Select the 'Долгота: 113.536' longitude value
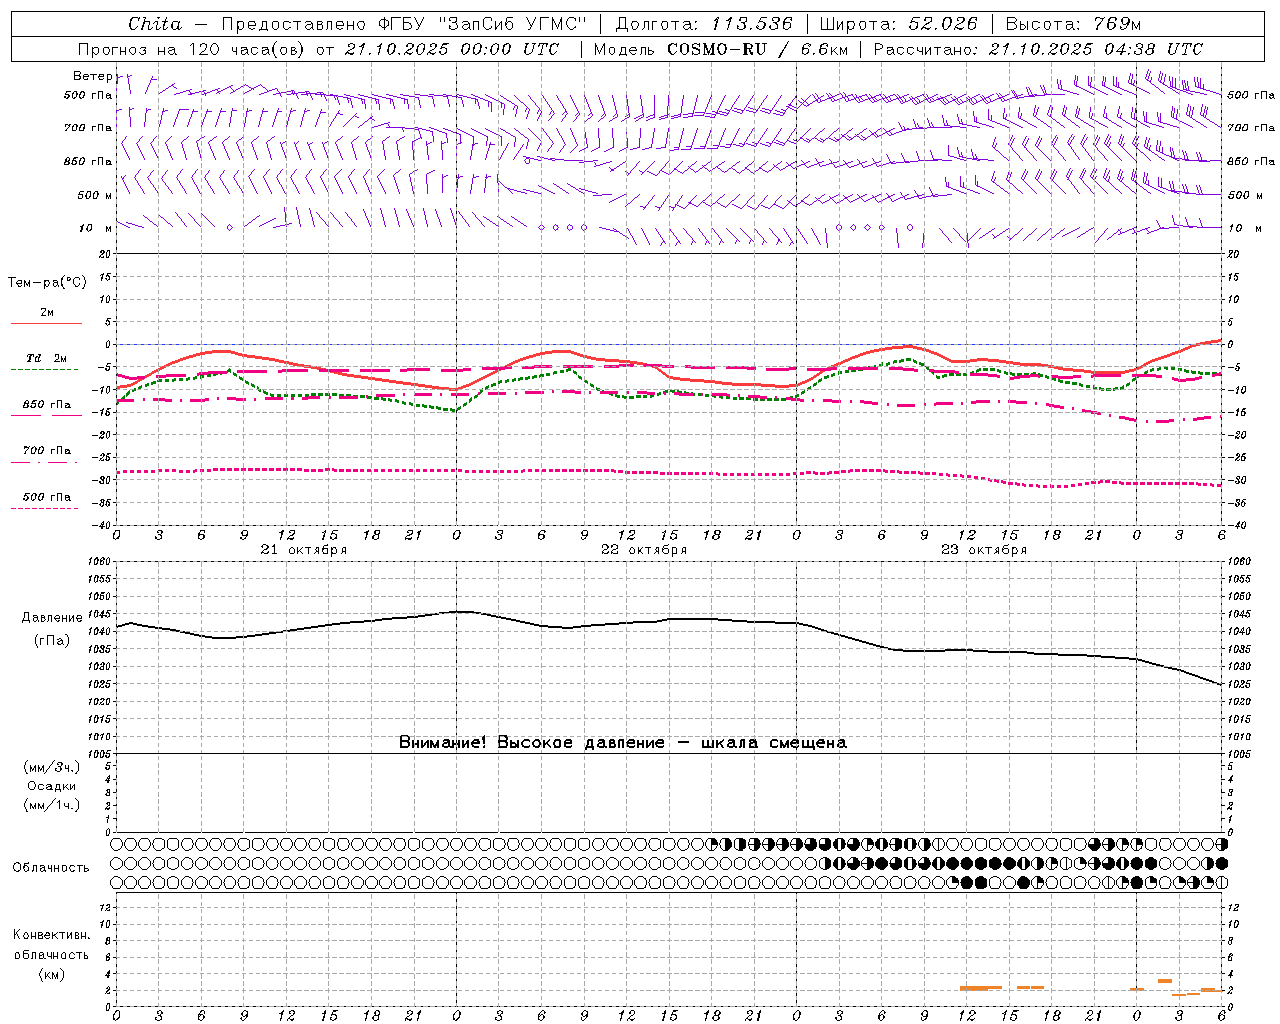The width and height of the screenshot is (1280, 1024). point(704,24)
